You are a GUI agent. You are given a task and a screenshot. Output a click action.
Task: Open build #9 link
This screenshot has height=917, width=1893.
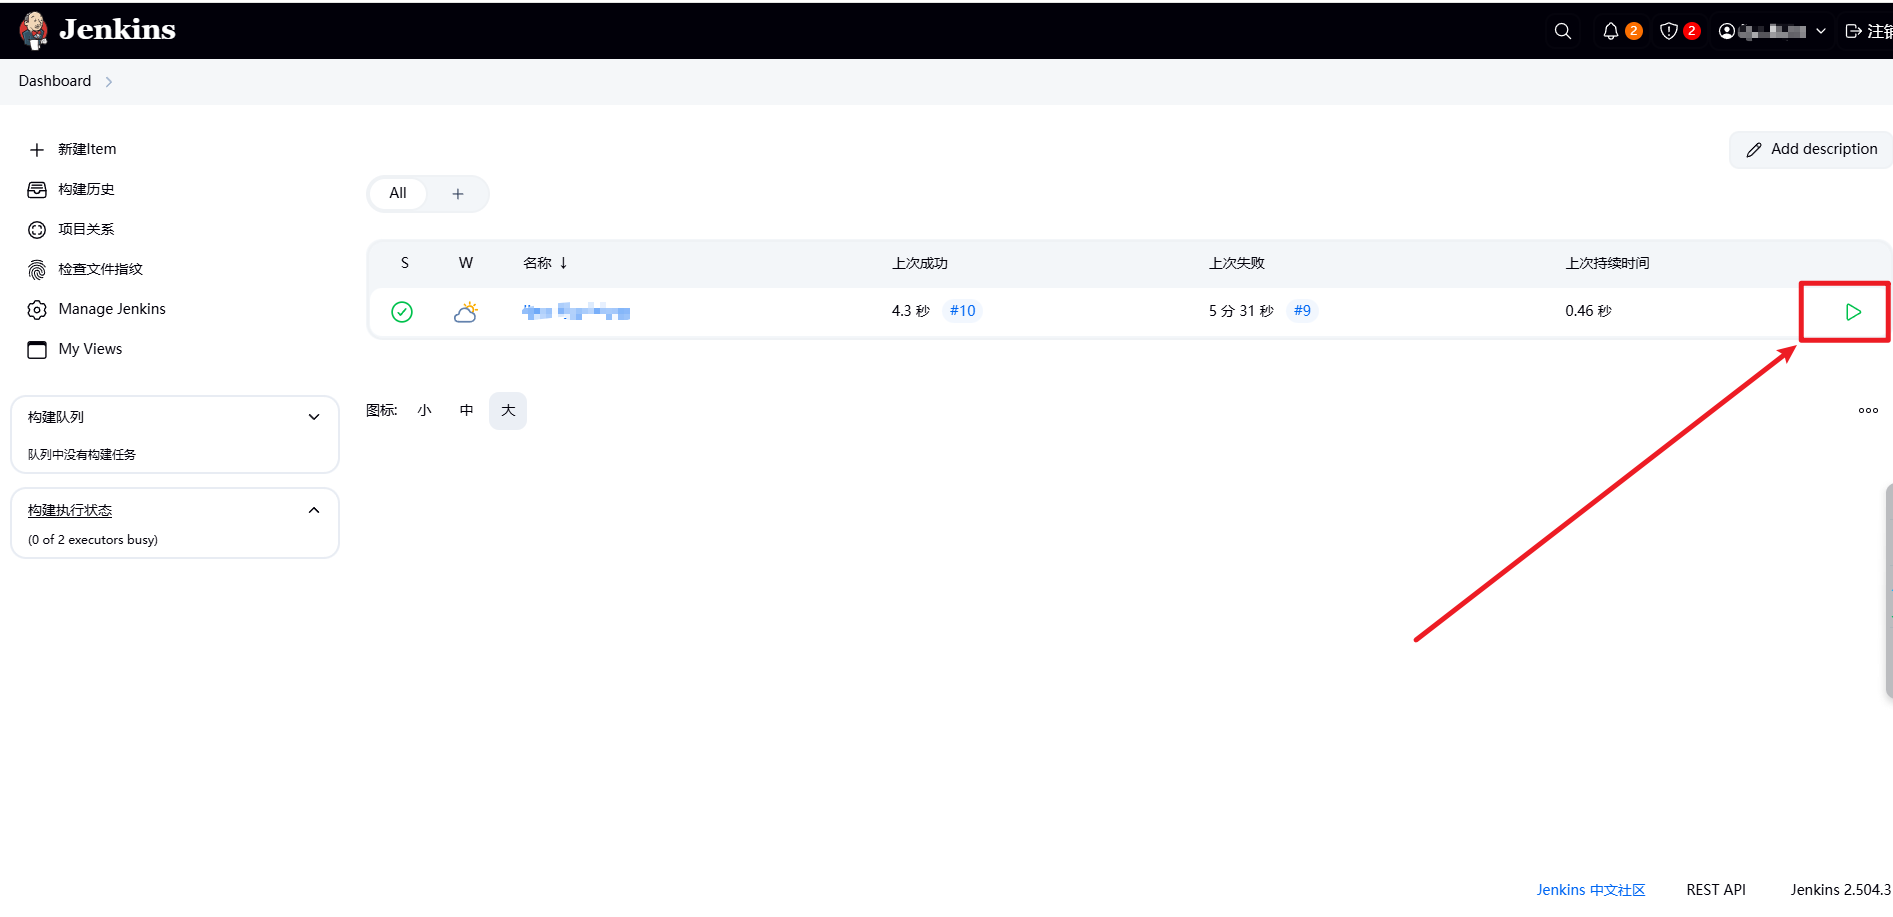point(1302,311)
